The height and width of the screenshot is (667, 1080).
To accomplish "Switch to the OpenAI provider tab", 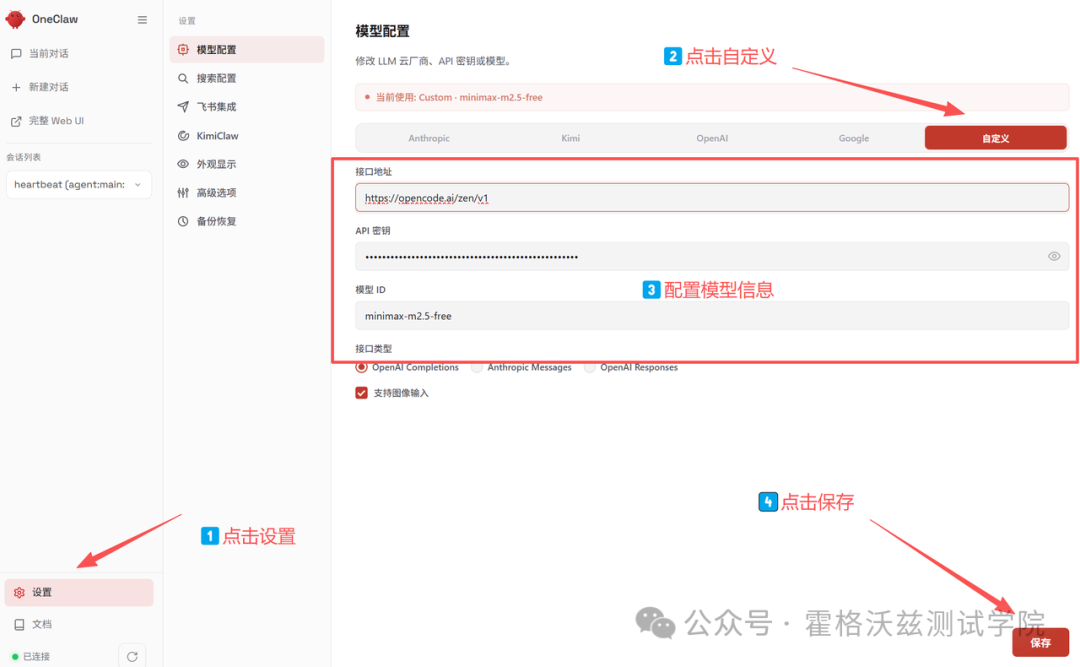I will (712, 138).
